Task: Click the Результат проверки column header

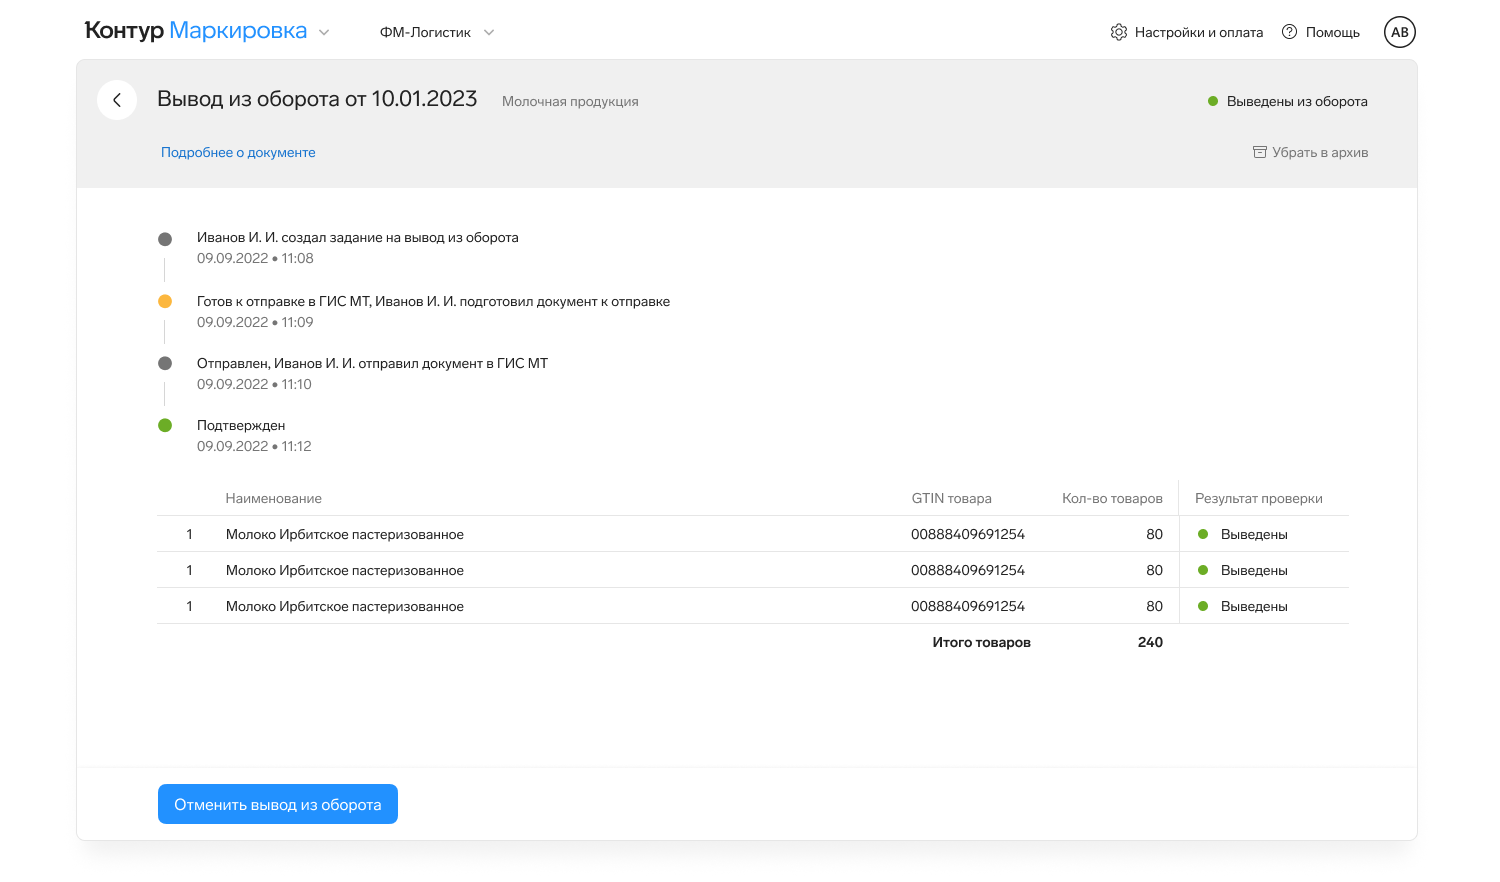Action: pyautogui.click(x=1258, y=498)
